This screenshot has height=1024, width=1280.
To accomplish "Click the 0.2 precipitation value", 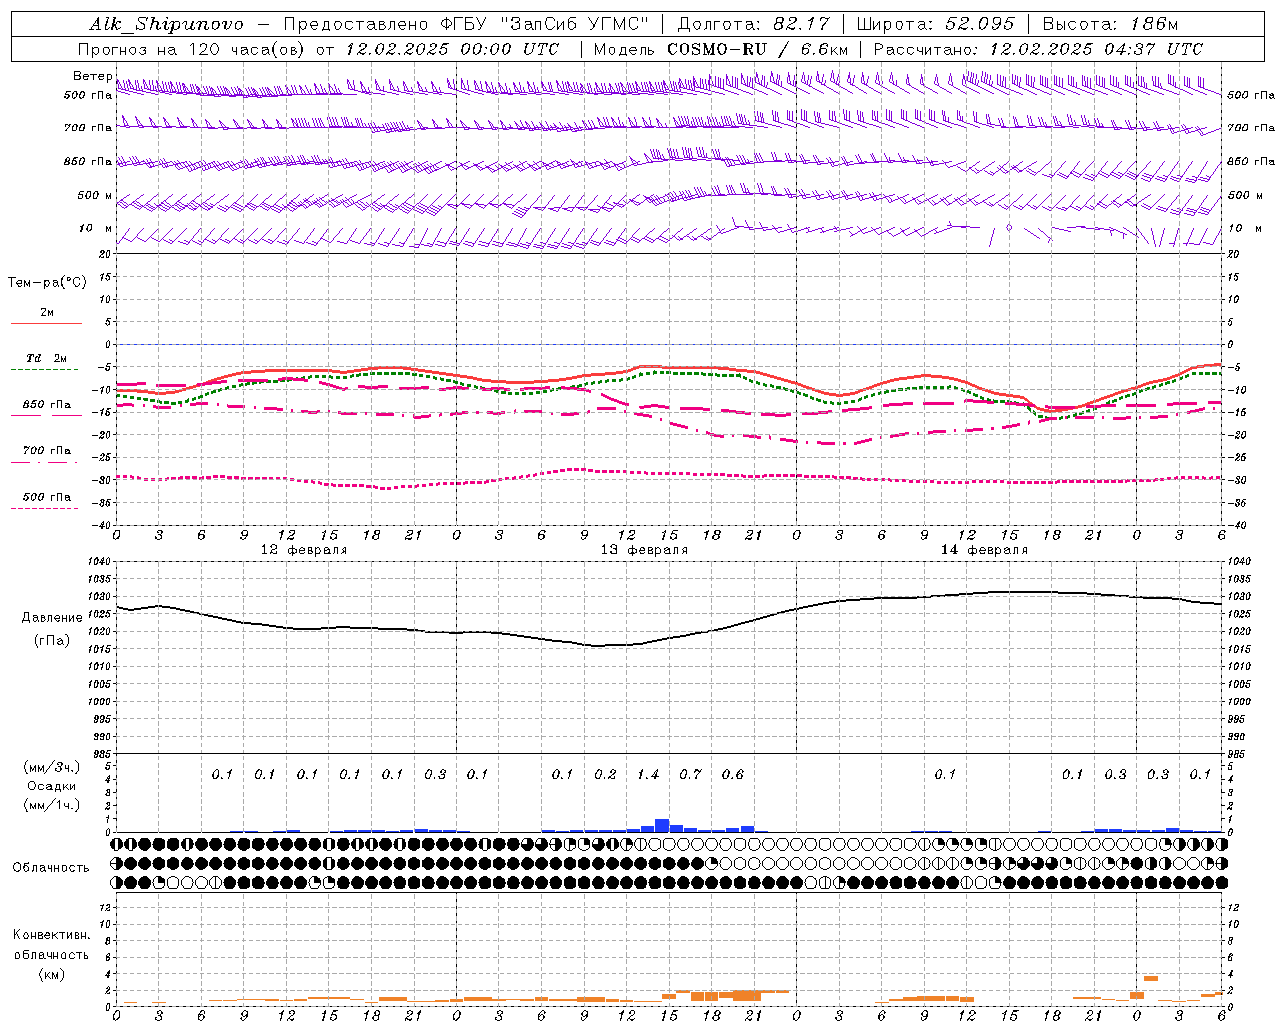I will [x=605, y=775].
